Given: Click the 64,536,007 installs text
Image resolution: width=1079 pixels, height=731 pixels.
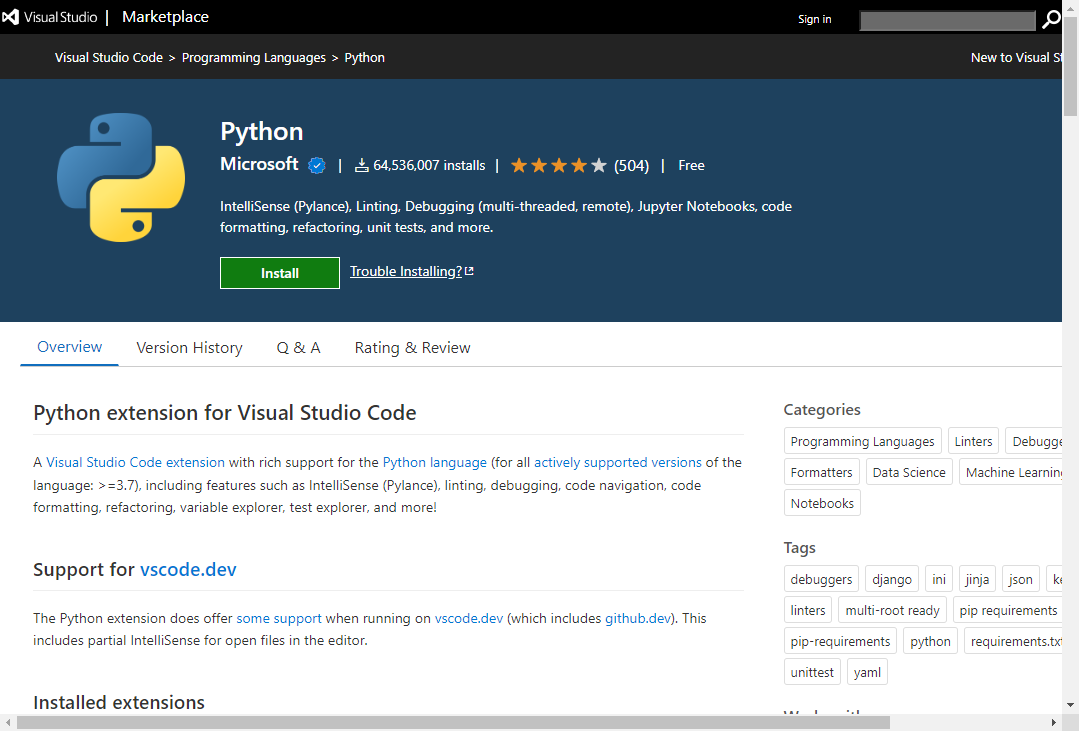Looking at the screenshot, I should pyautogui.click(x=429, y=166).
